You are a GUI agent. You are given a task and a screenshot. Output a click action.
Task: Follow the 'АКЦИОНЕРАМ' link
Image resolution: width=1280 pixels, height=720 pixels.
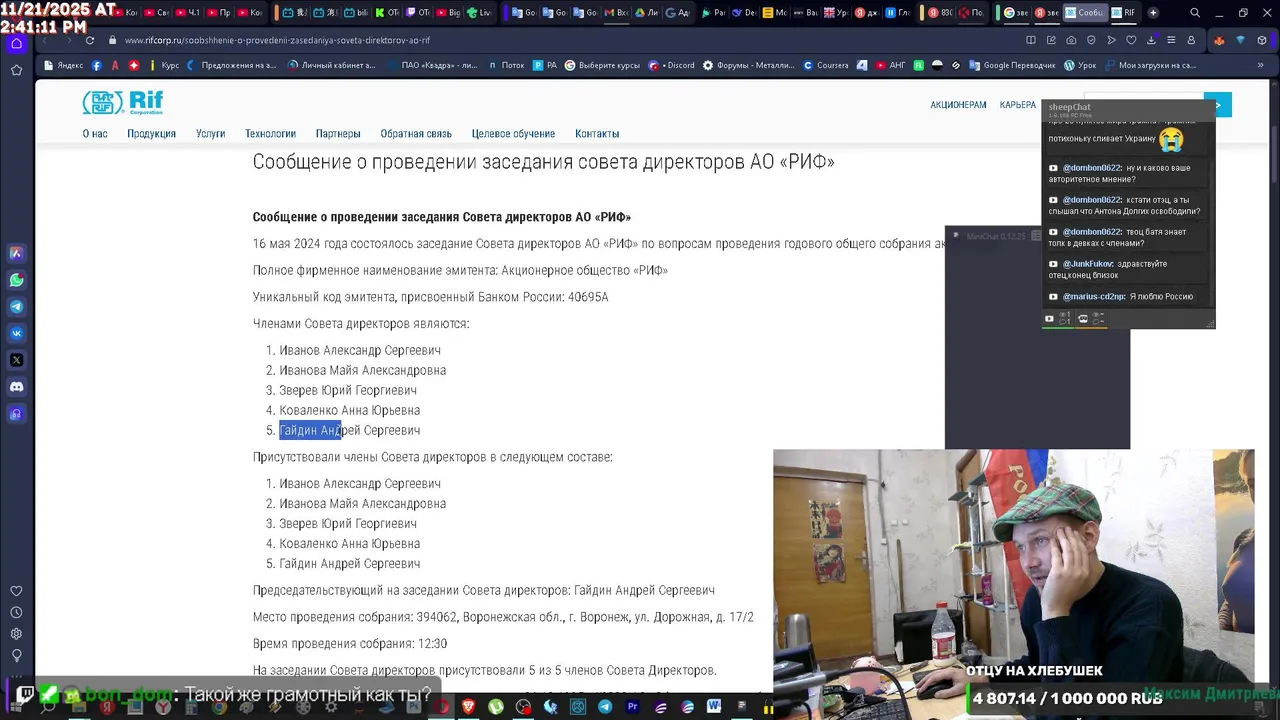point(958,105)
